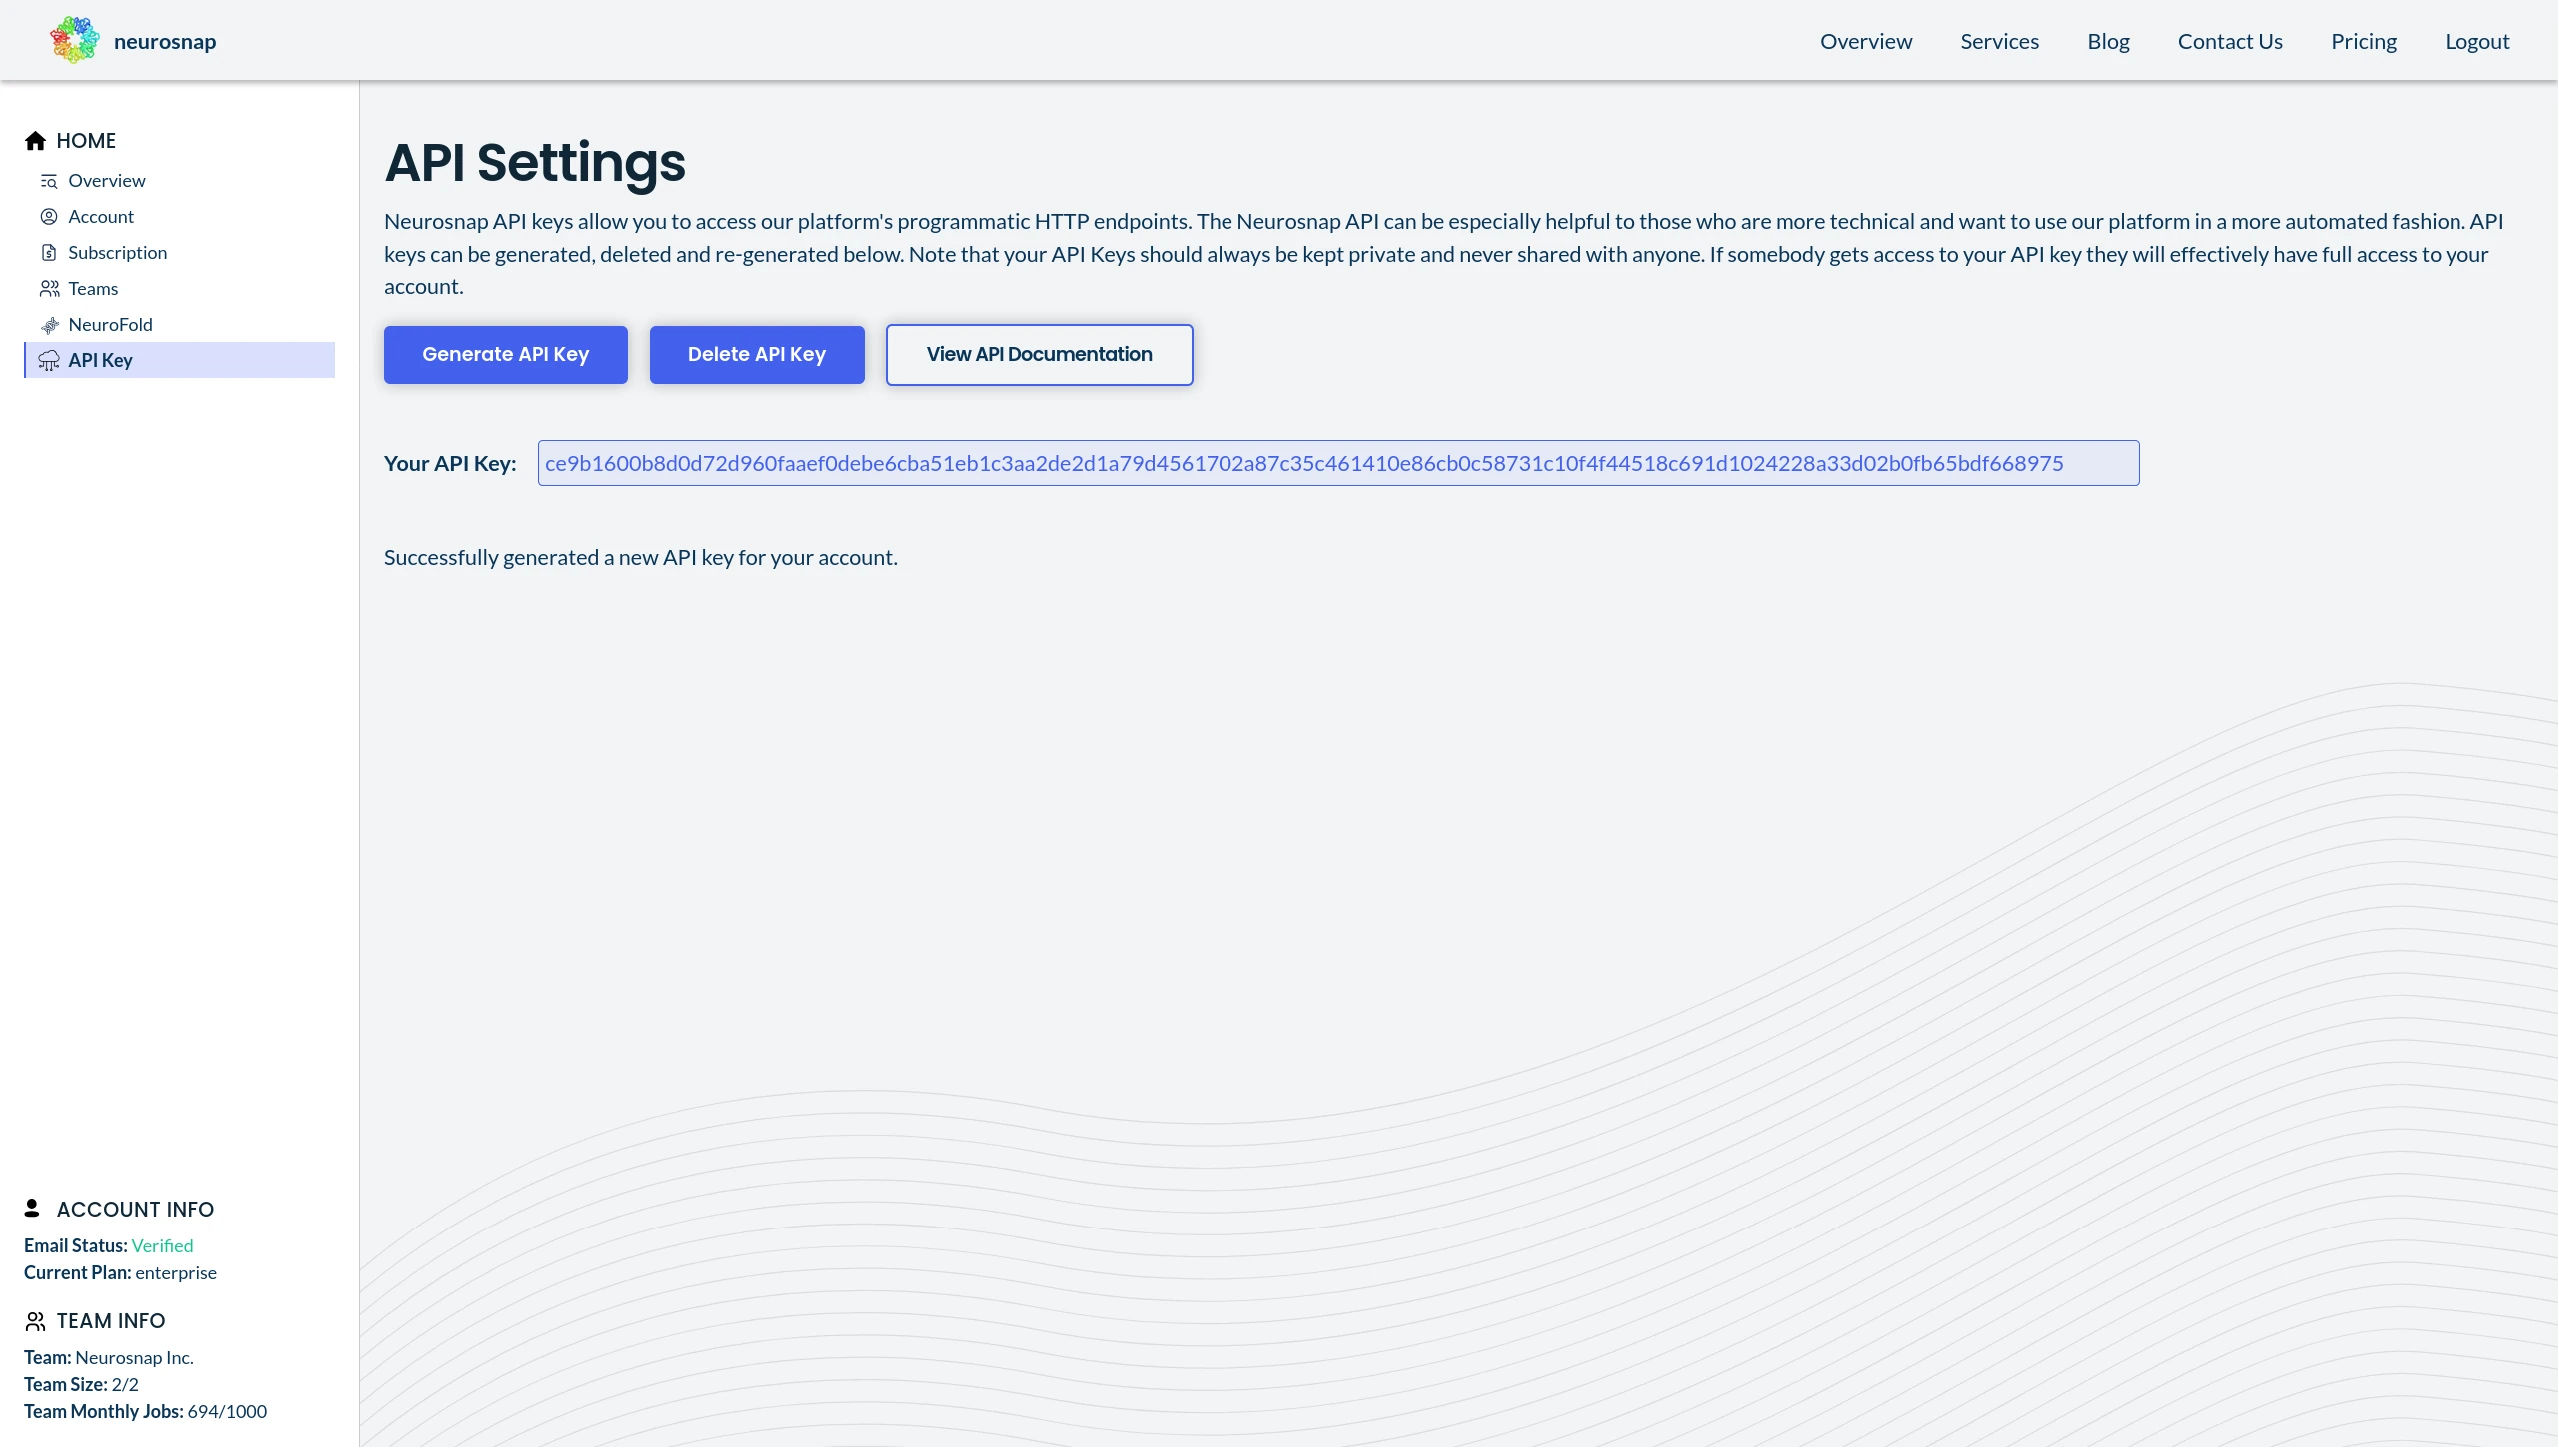Screen dimensions: 2559x1448
Task: Click the NeuroFold icon in sidebar
Action: click(49, 323)
